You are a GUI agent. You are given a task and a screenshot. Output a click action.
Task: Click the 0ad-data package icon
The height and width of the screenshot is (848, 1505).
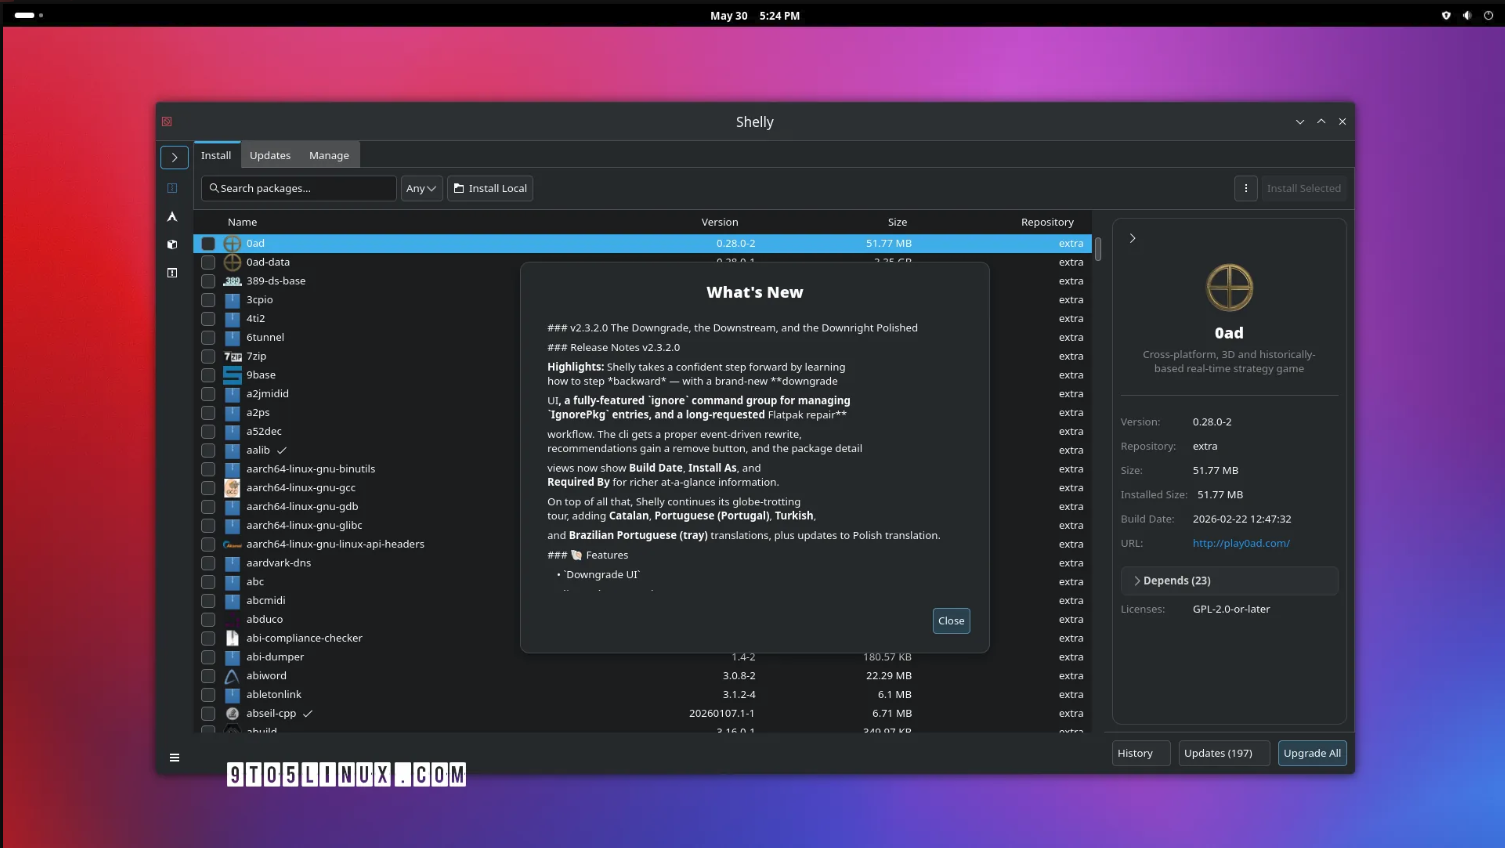(232, 262)
